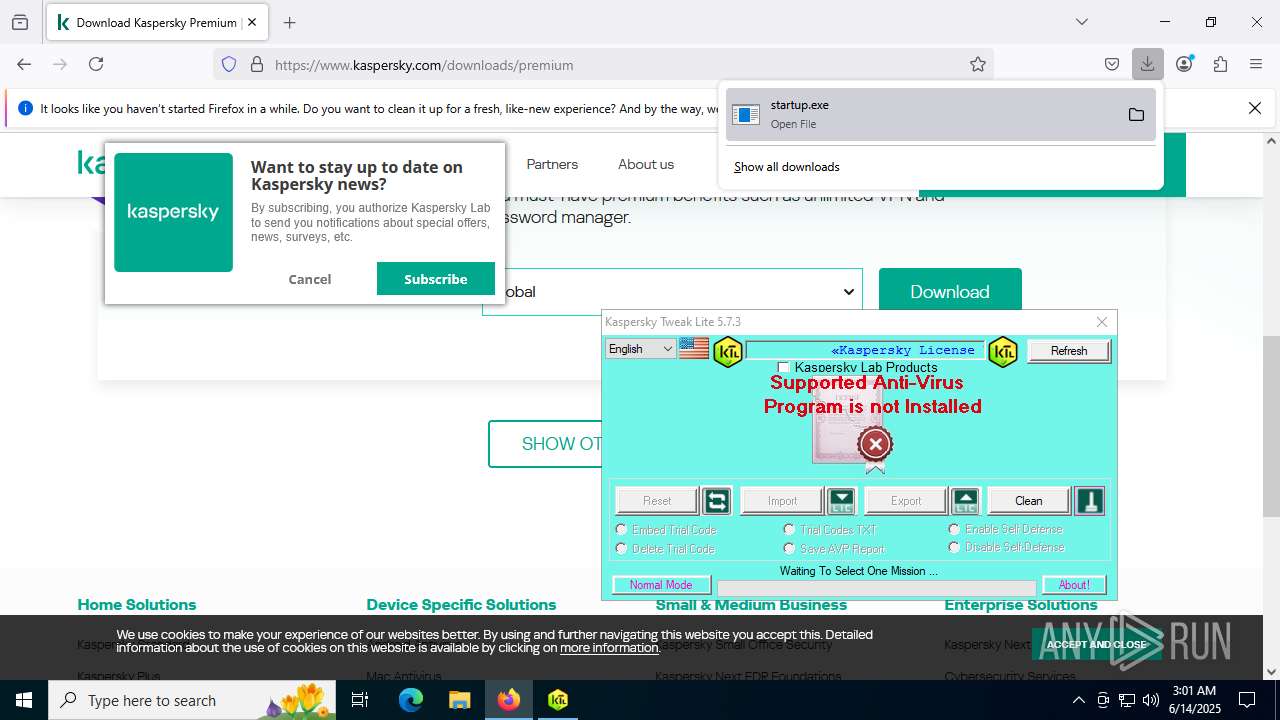Open the Firefox extensions puzzle icon
Image resolution: width=1280 pixels, height=720 pixels.
1220,64
